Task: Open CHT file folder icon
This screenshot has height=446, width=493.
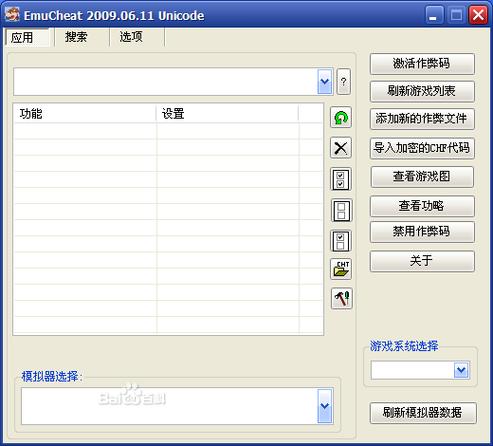Action: tap(341, 269)
